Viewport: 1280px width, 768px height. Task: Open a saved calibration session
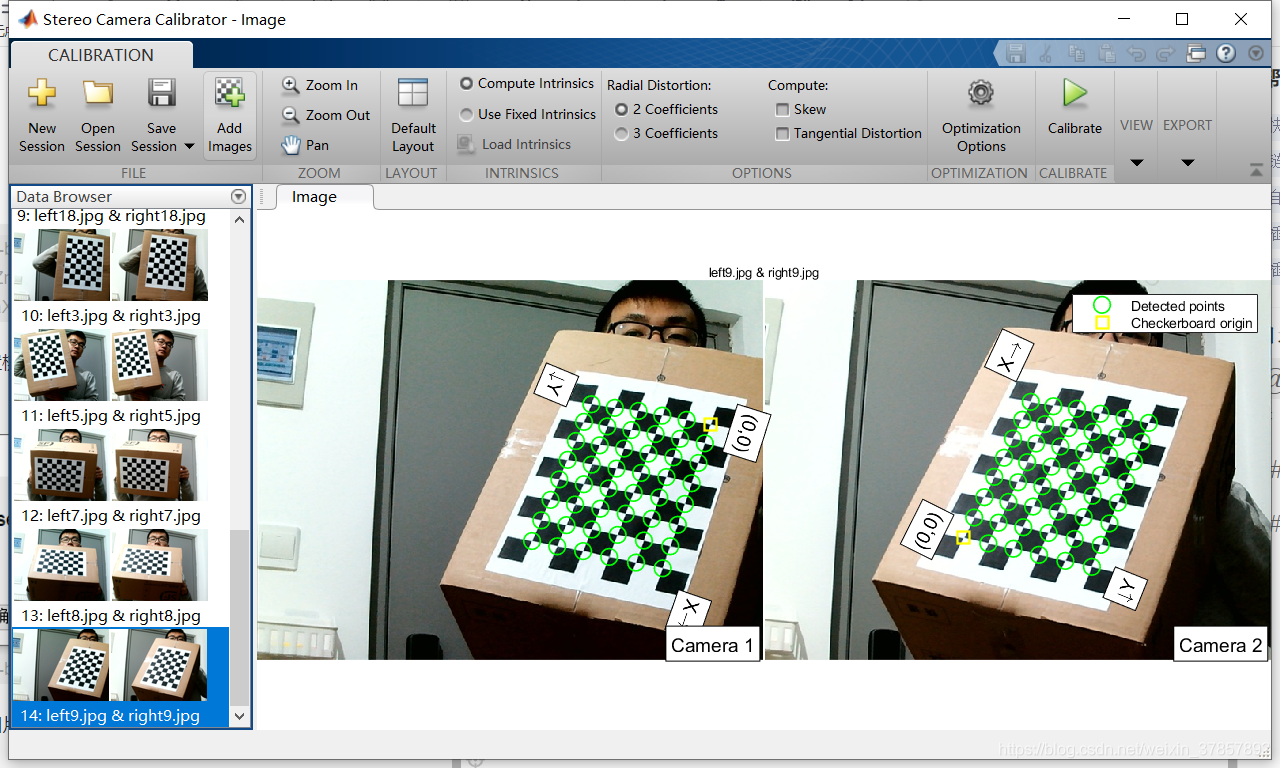point(98,115)
